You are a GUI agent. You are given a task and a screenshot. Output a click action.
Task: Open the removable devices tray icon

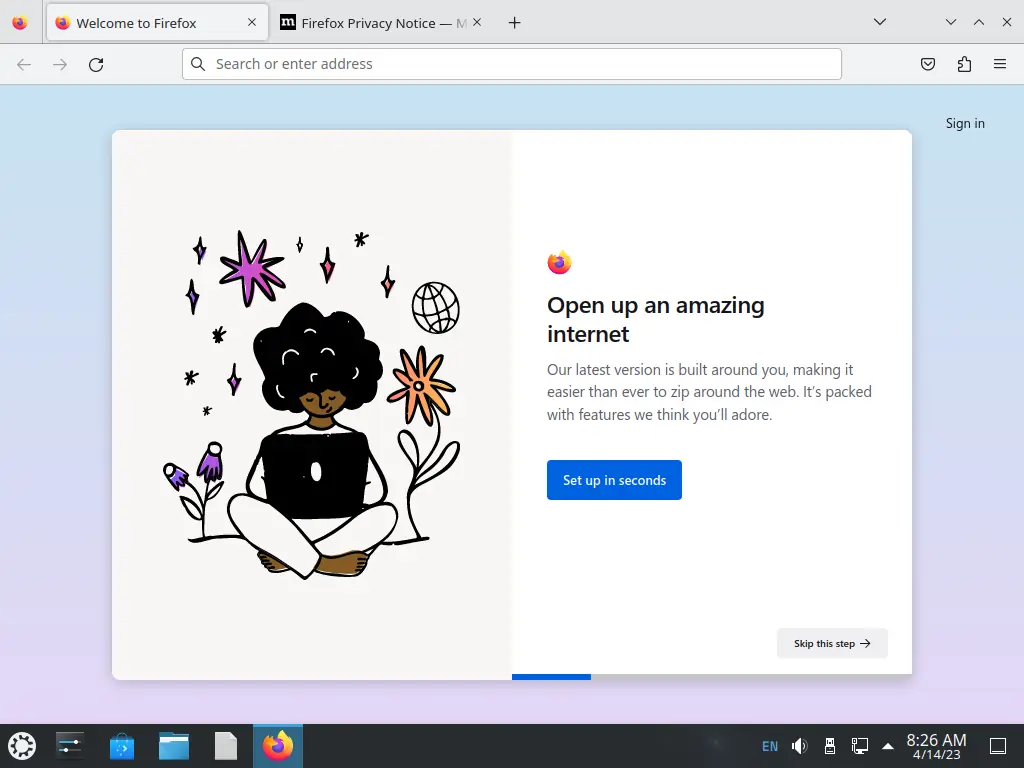tap(830, 746)
